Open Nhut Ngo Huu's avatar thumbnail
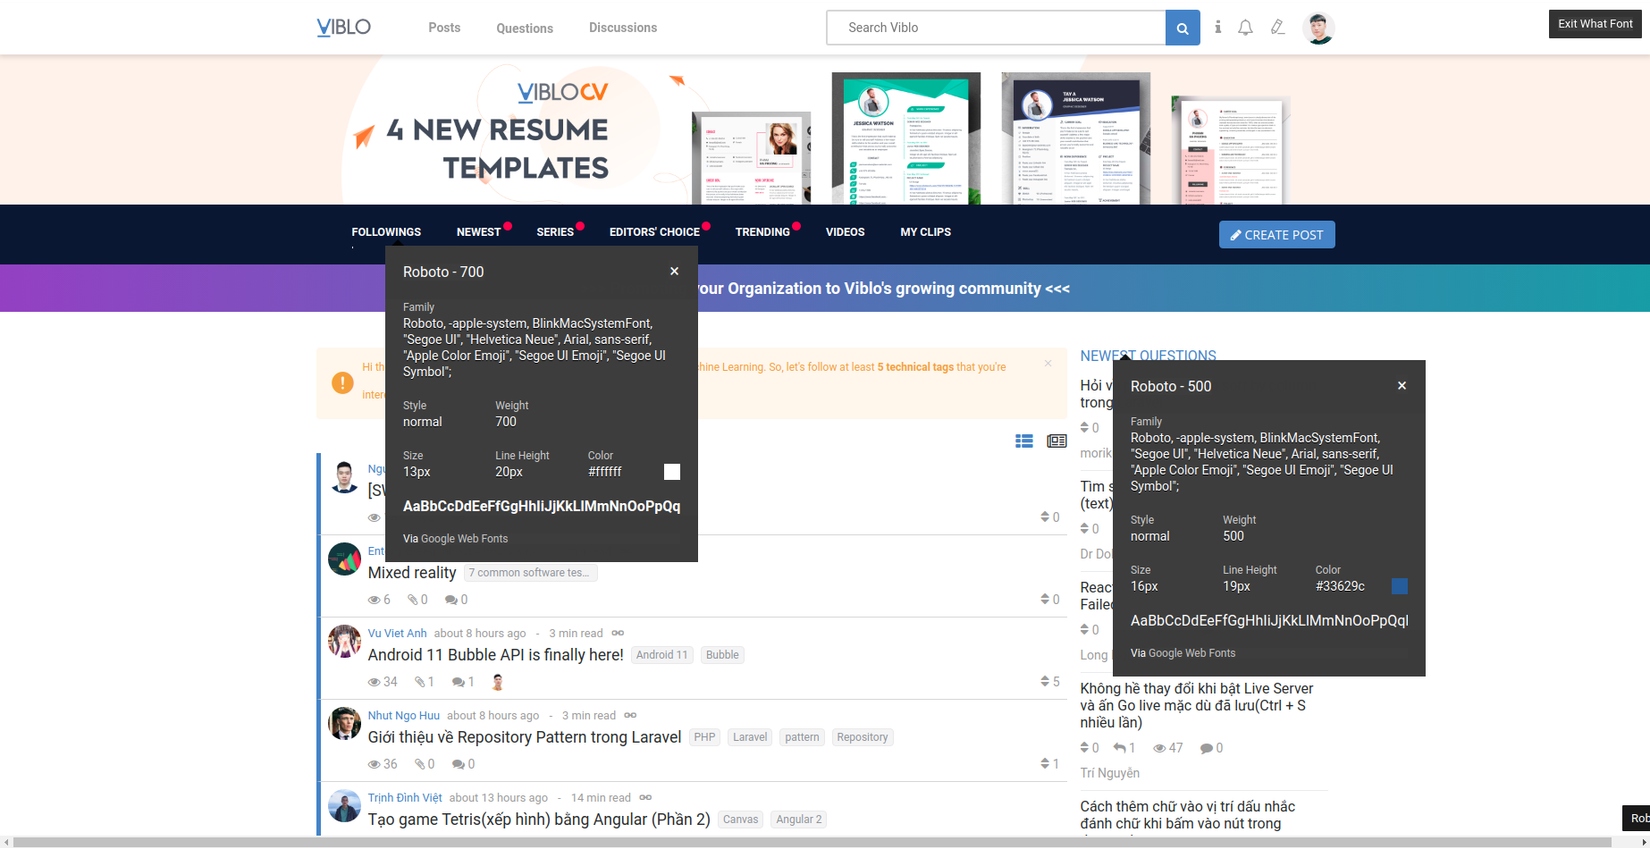The height and width of the screenshot is (848, 1650). tap(344, 723)
